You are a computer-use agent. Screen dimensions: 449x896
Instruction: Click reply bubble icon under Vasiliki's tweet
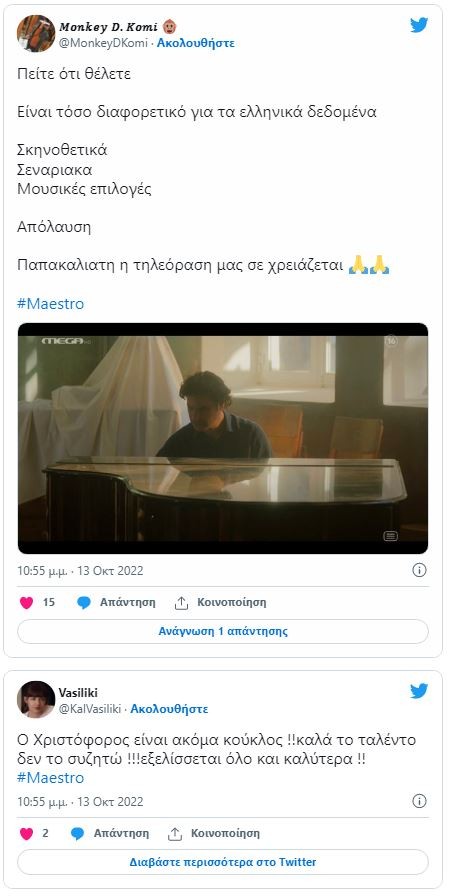tap(78, 833)
